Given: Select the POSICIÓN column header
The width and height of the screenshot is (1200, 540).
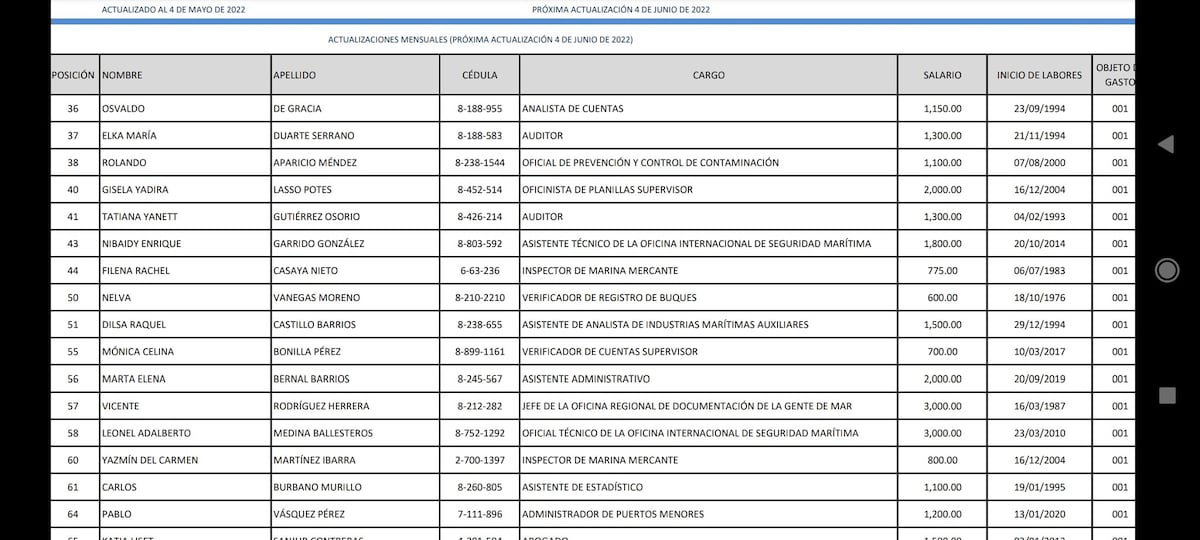Looking at the screenshot, I should [x=73, y=75].
